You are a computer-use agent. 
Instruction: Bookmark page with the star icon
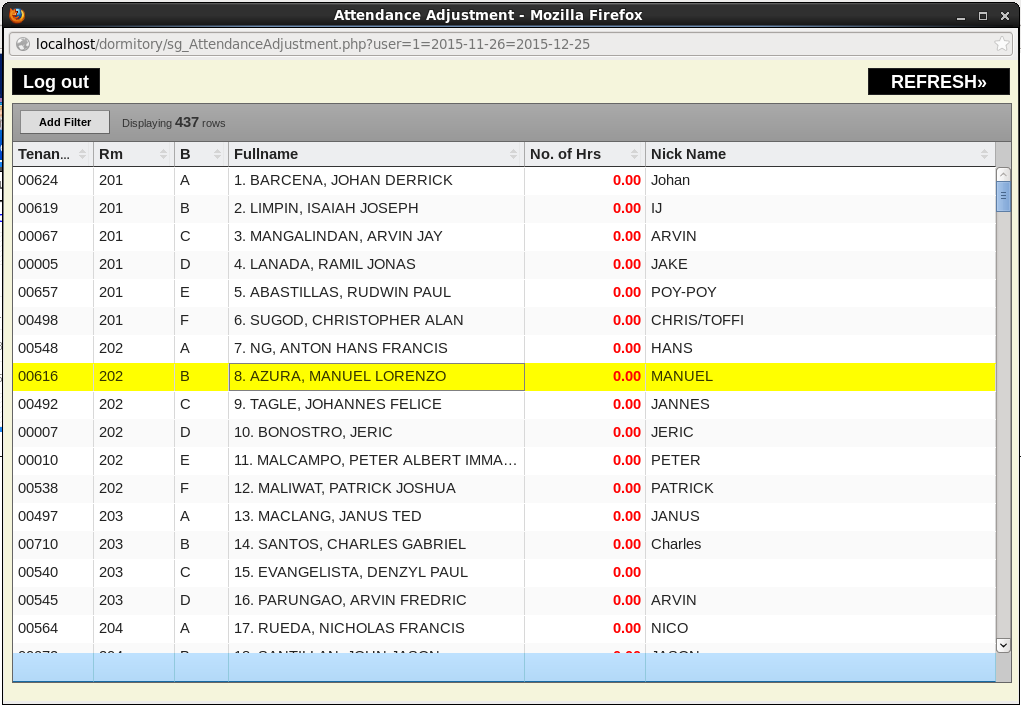coord(1001,44)
